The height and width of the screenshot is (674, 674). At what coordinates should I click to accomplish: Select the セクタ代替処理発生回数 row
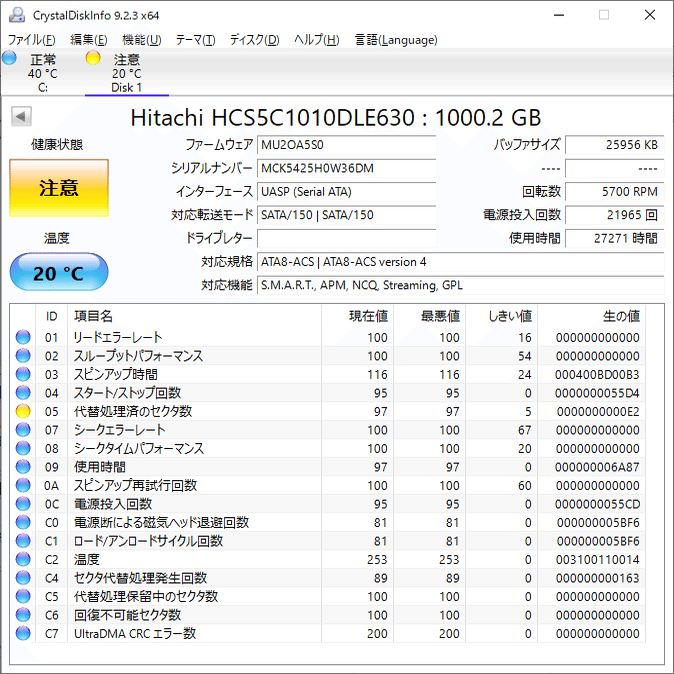click(328, 578)
